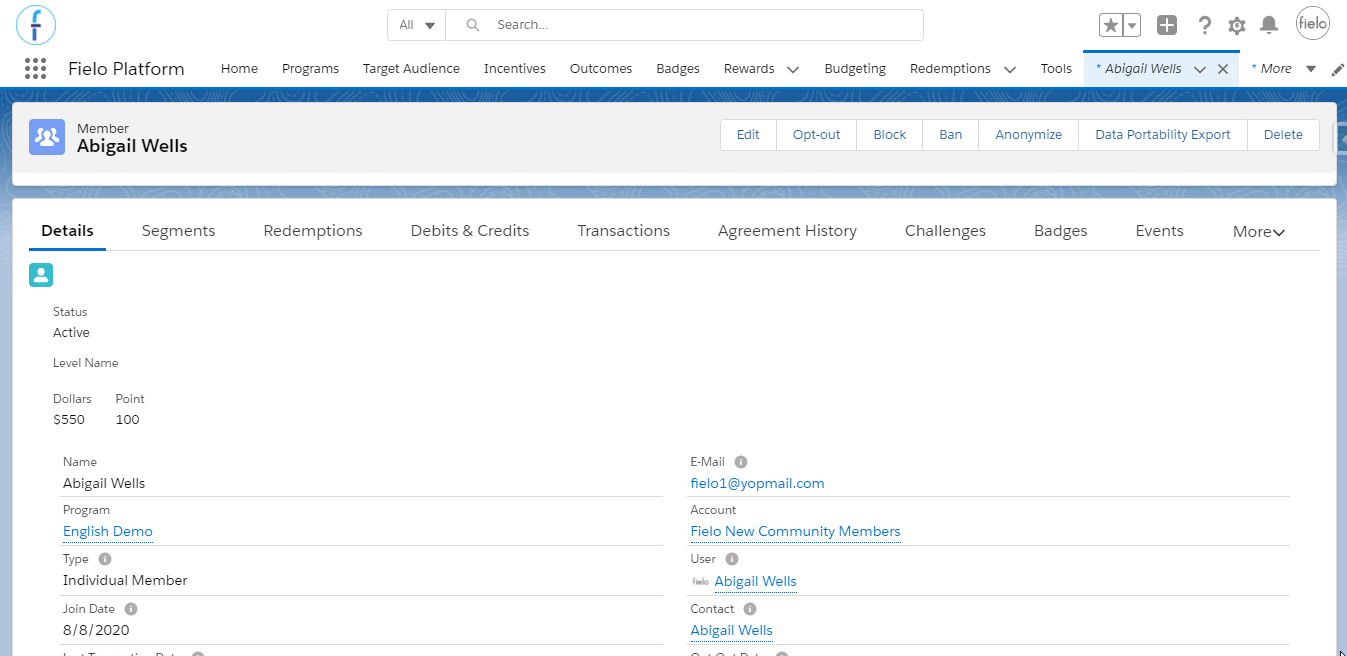Switch to the Events tab
Image resolution: width=1347 pixels, height=656 pixels.
(x=1159, y=231)
